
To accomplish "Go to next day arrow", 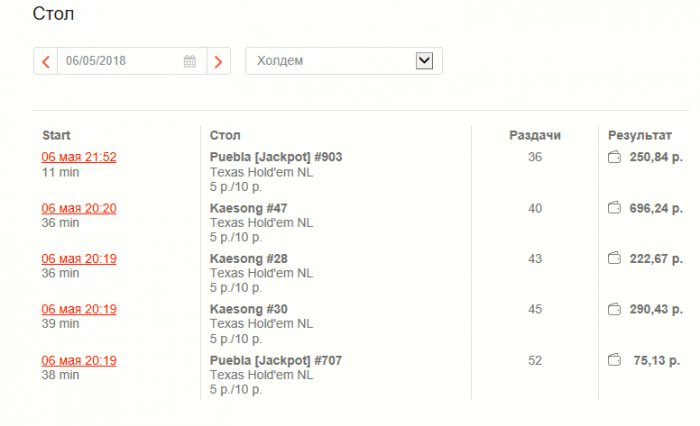I will coord(218,61).
